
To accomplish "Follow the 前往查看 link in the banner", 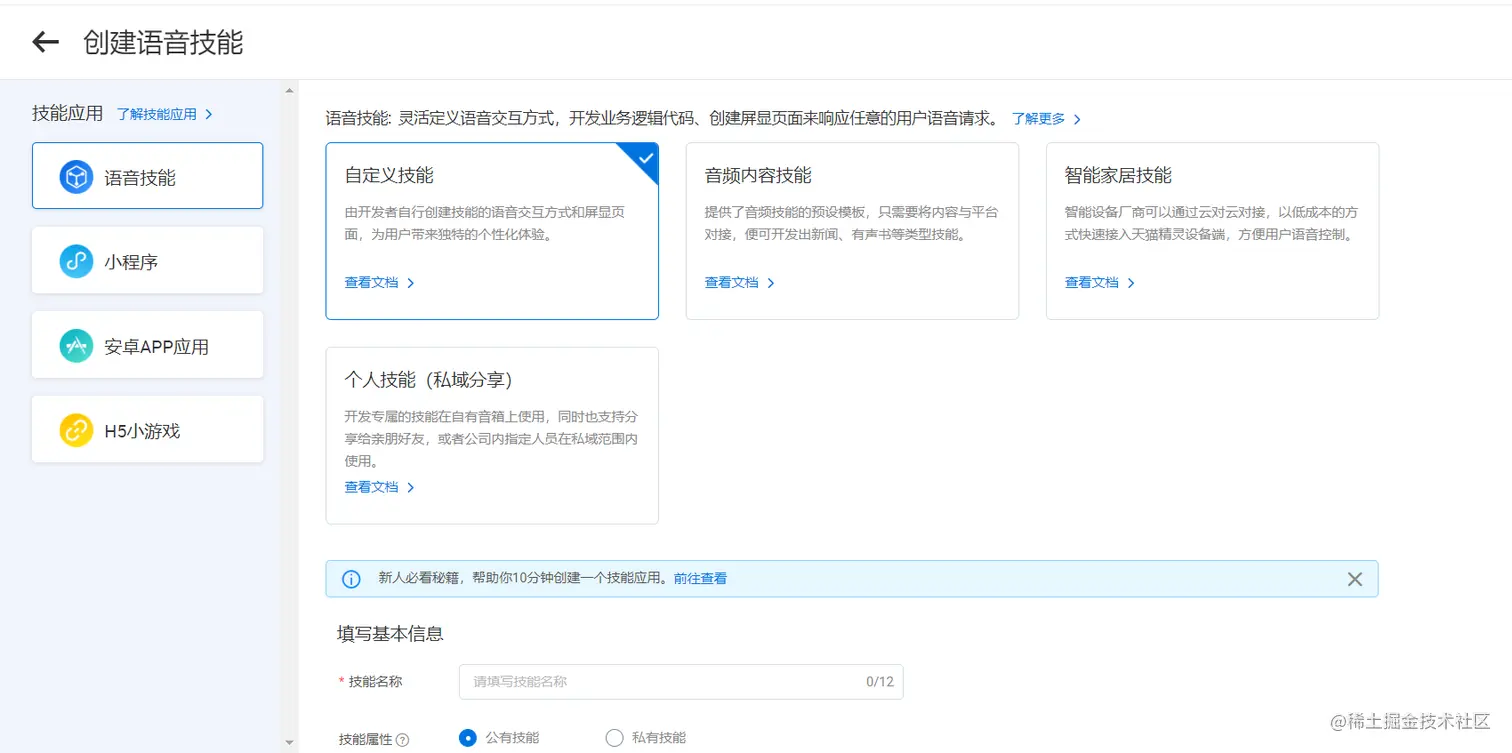I will (700, 578).
